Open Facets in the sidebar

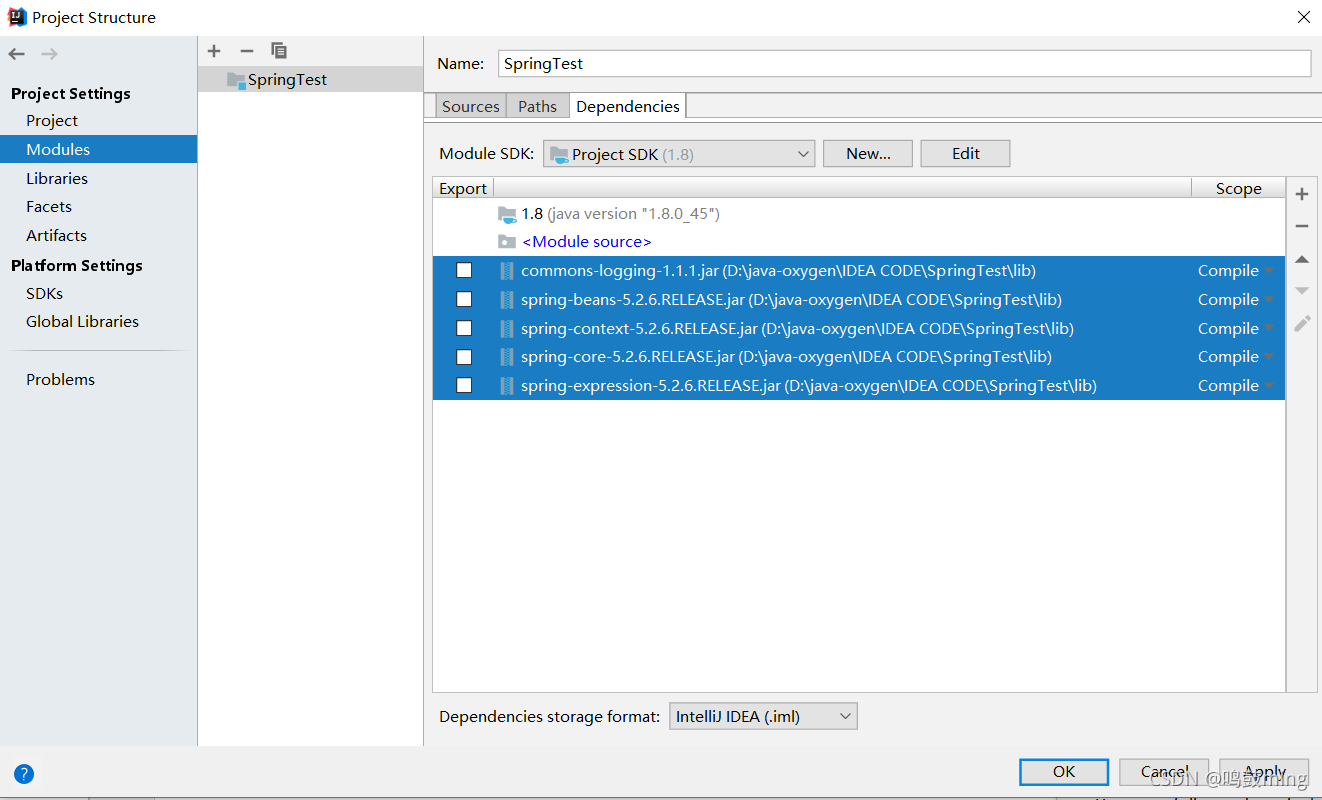[x=49, y=207]
